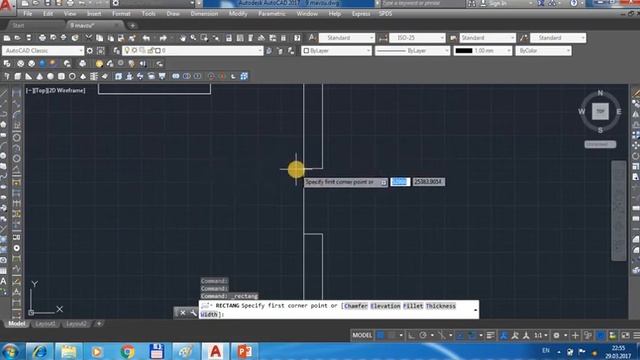640x360 pixels.
Task: Toggle clean screen icon in status bar
Action: (625, 336)
